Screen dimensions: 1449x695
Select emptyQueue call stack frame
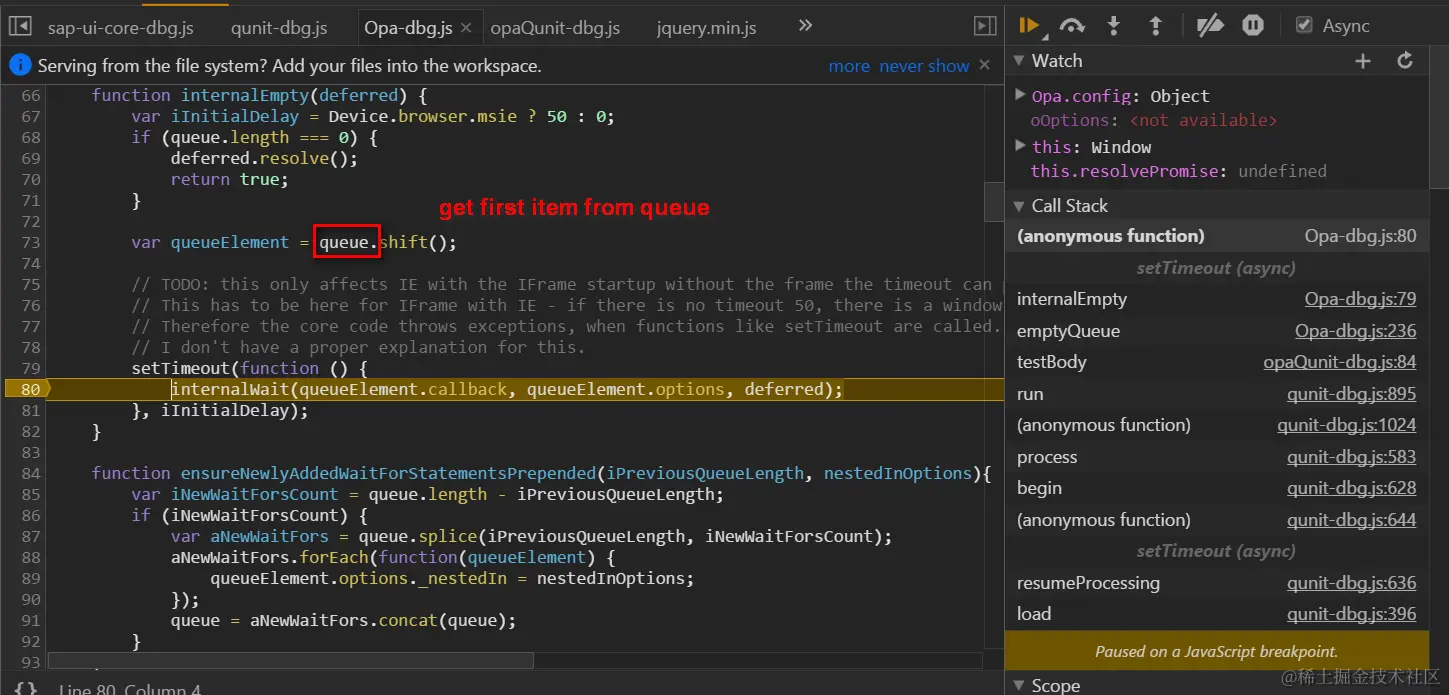pos(1068,331)
